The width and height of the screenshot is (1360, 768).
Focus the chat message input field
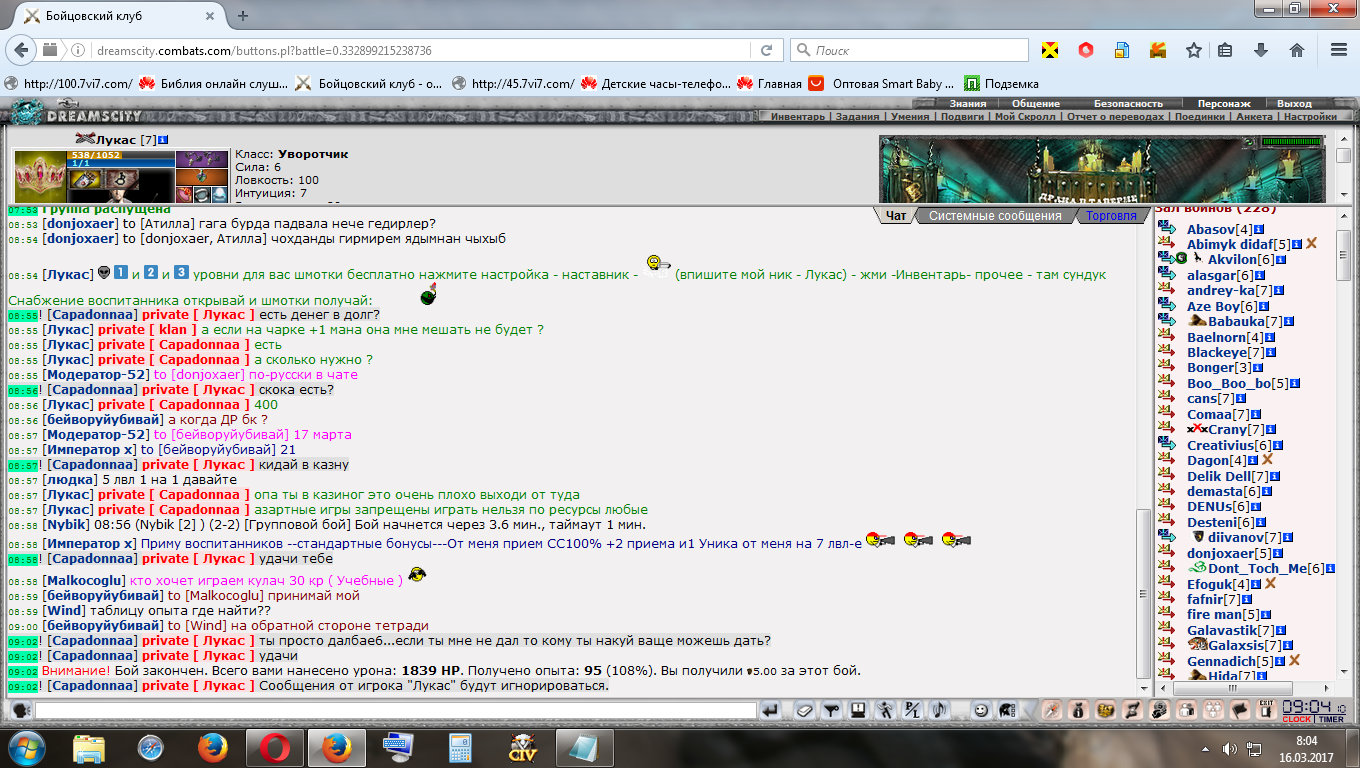pyautogui.click(x=395, y=710)
